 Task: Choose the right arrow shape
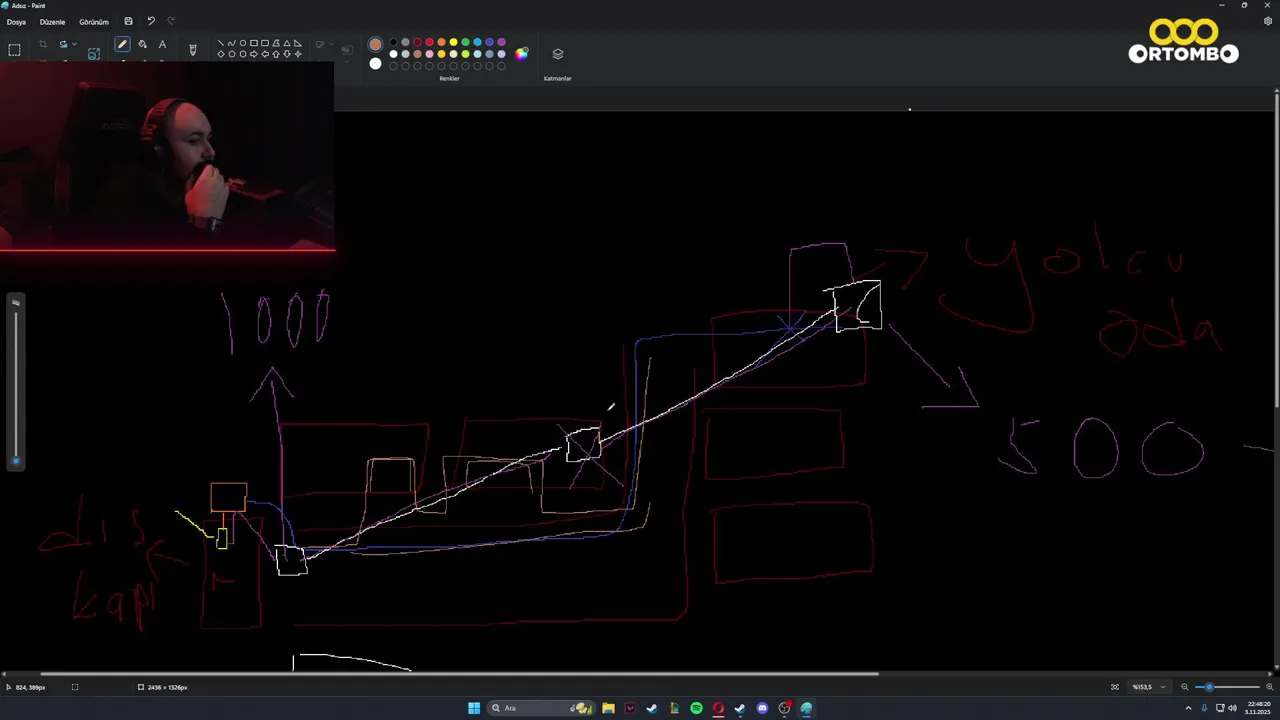click(x=254, y=54)
